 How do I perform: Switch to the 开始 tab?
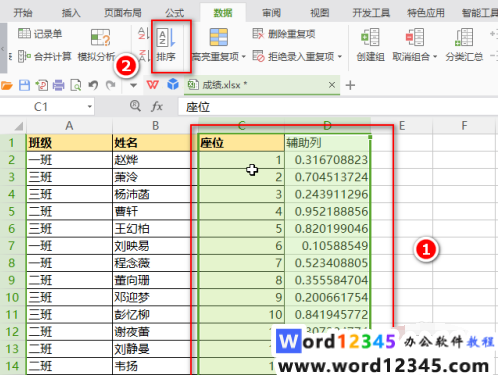pos(23,13)
